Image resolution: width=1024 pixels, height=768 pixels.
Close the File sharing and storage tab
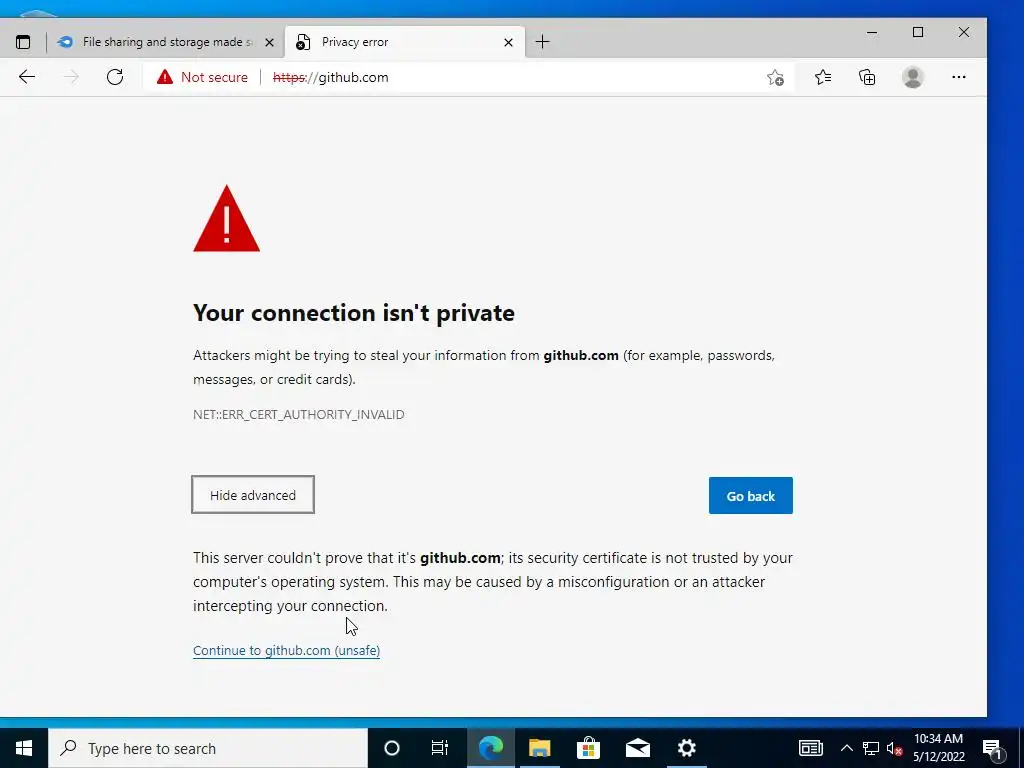click(x=269, y=42)
